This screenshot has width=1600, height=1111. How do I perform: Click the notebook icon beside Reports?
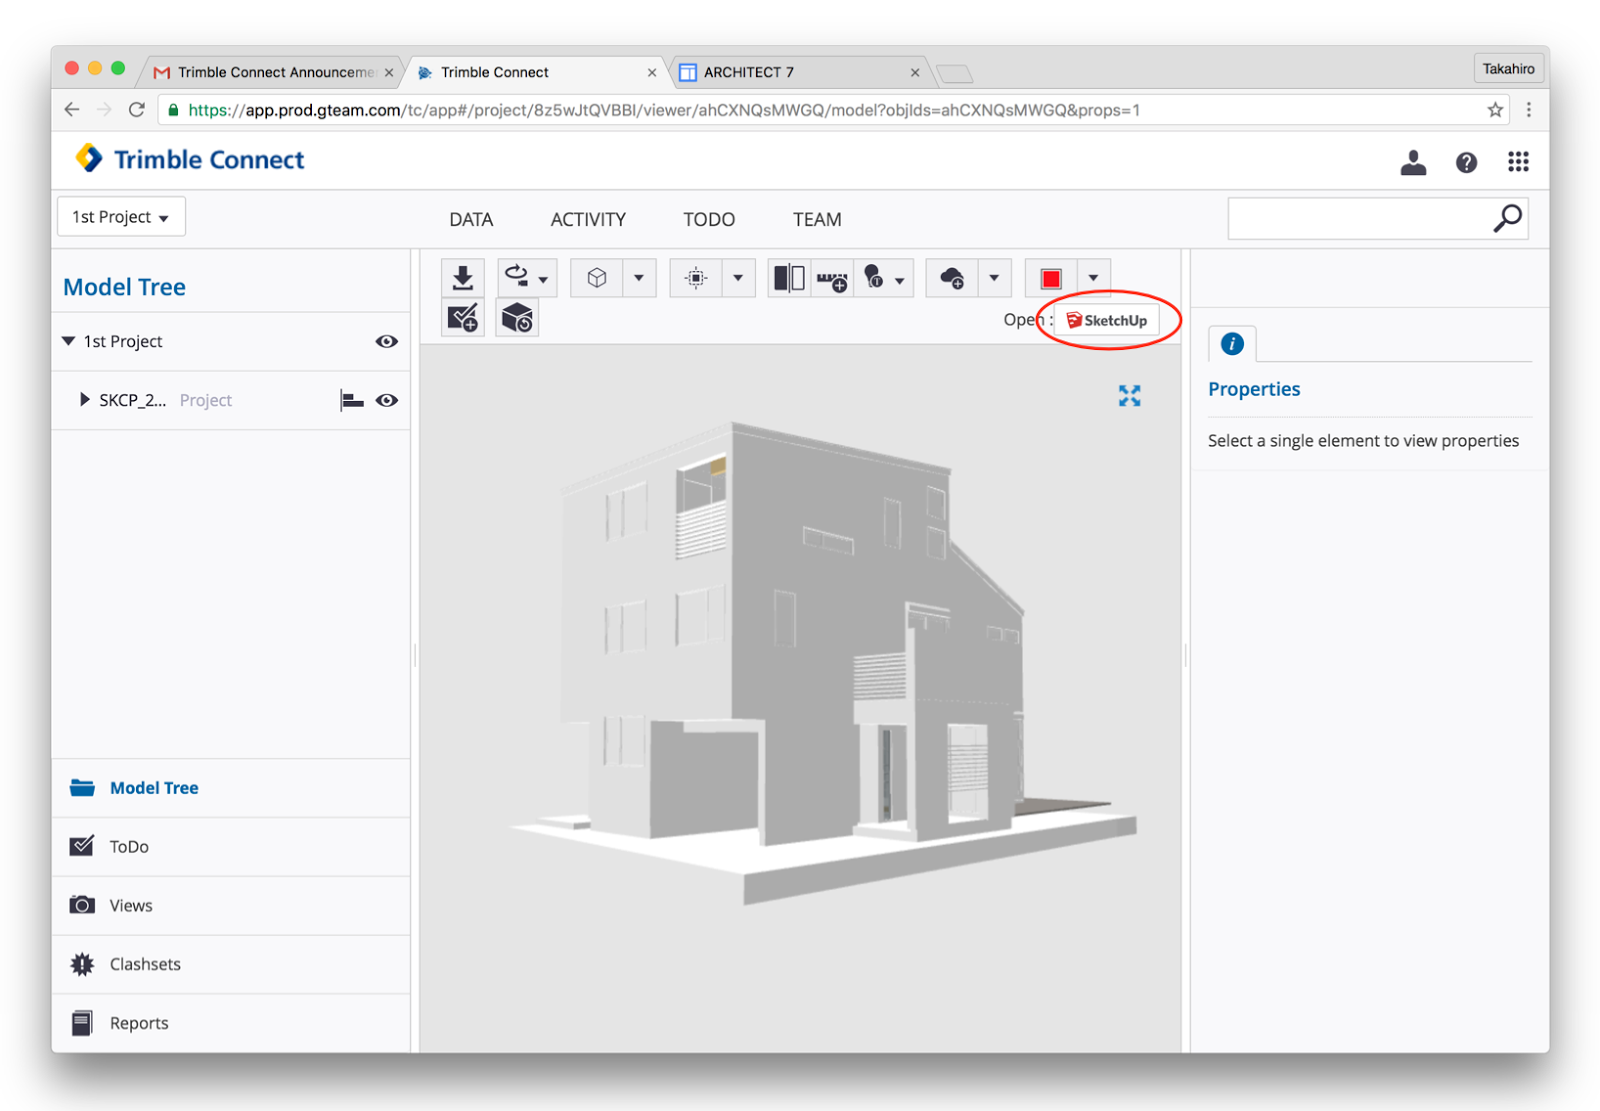tap(82, 1023)
